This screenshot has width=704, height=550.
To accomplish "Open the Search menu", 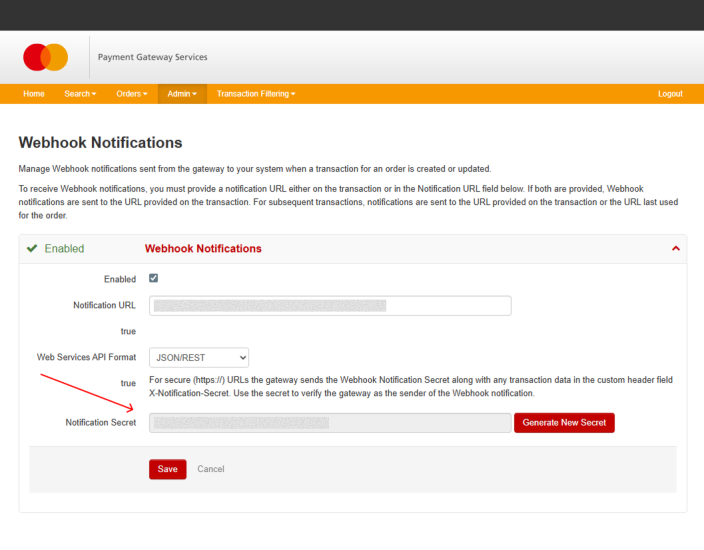I will [x=80, y=94].
